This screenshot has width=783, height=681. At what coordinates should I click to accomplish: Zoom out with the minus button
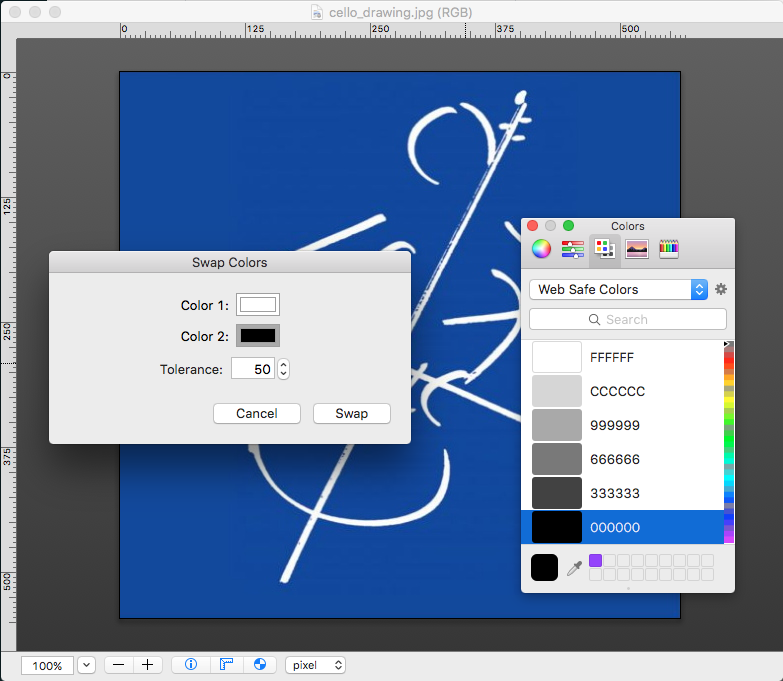coord(118,665)
